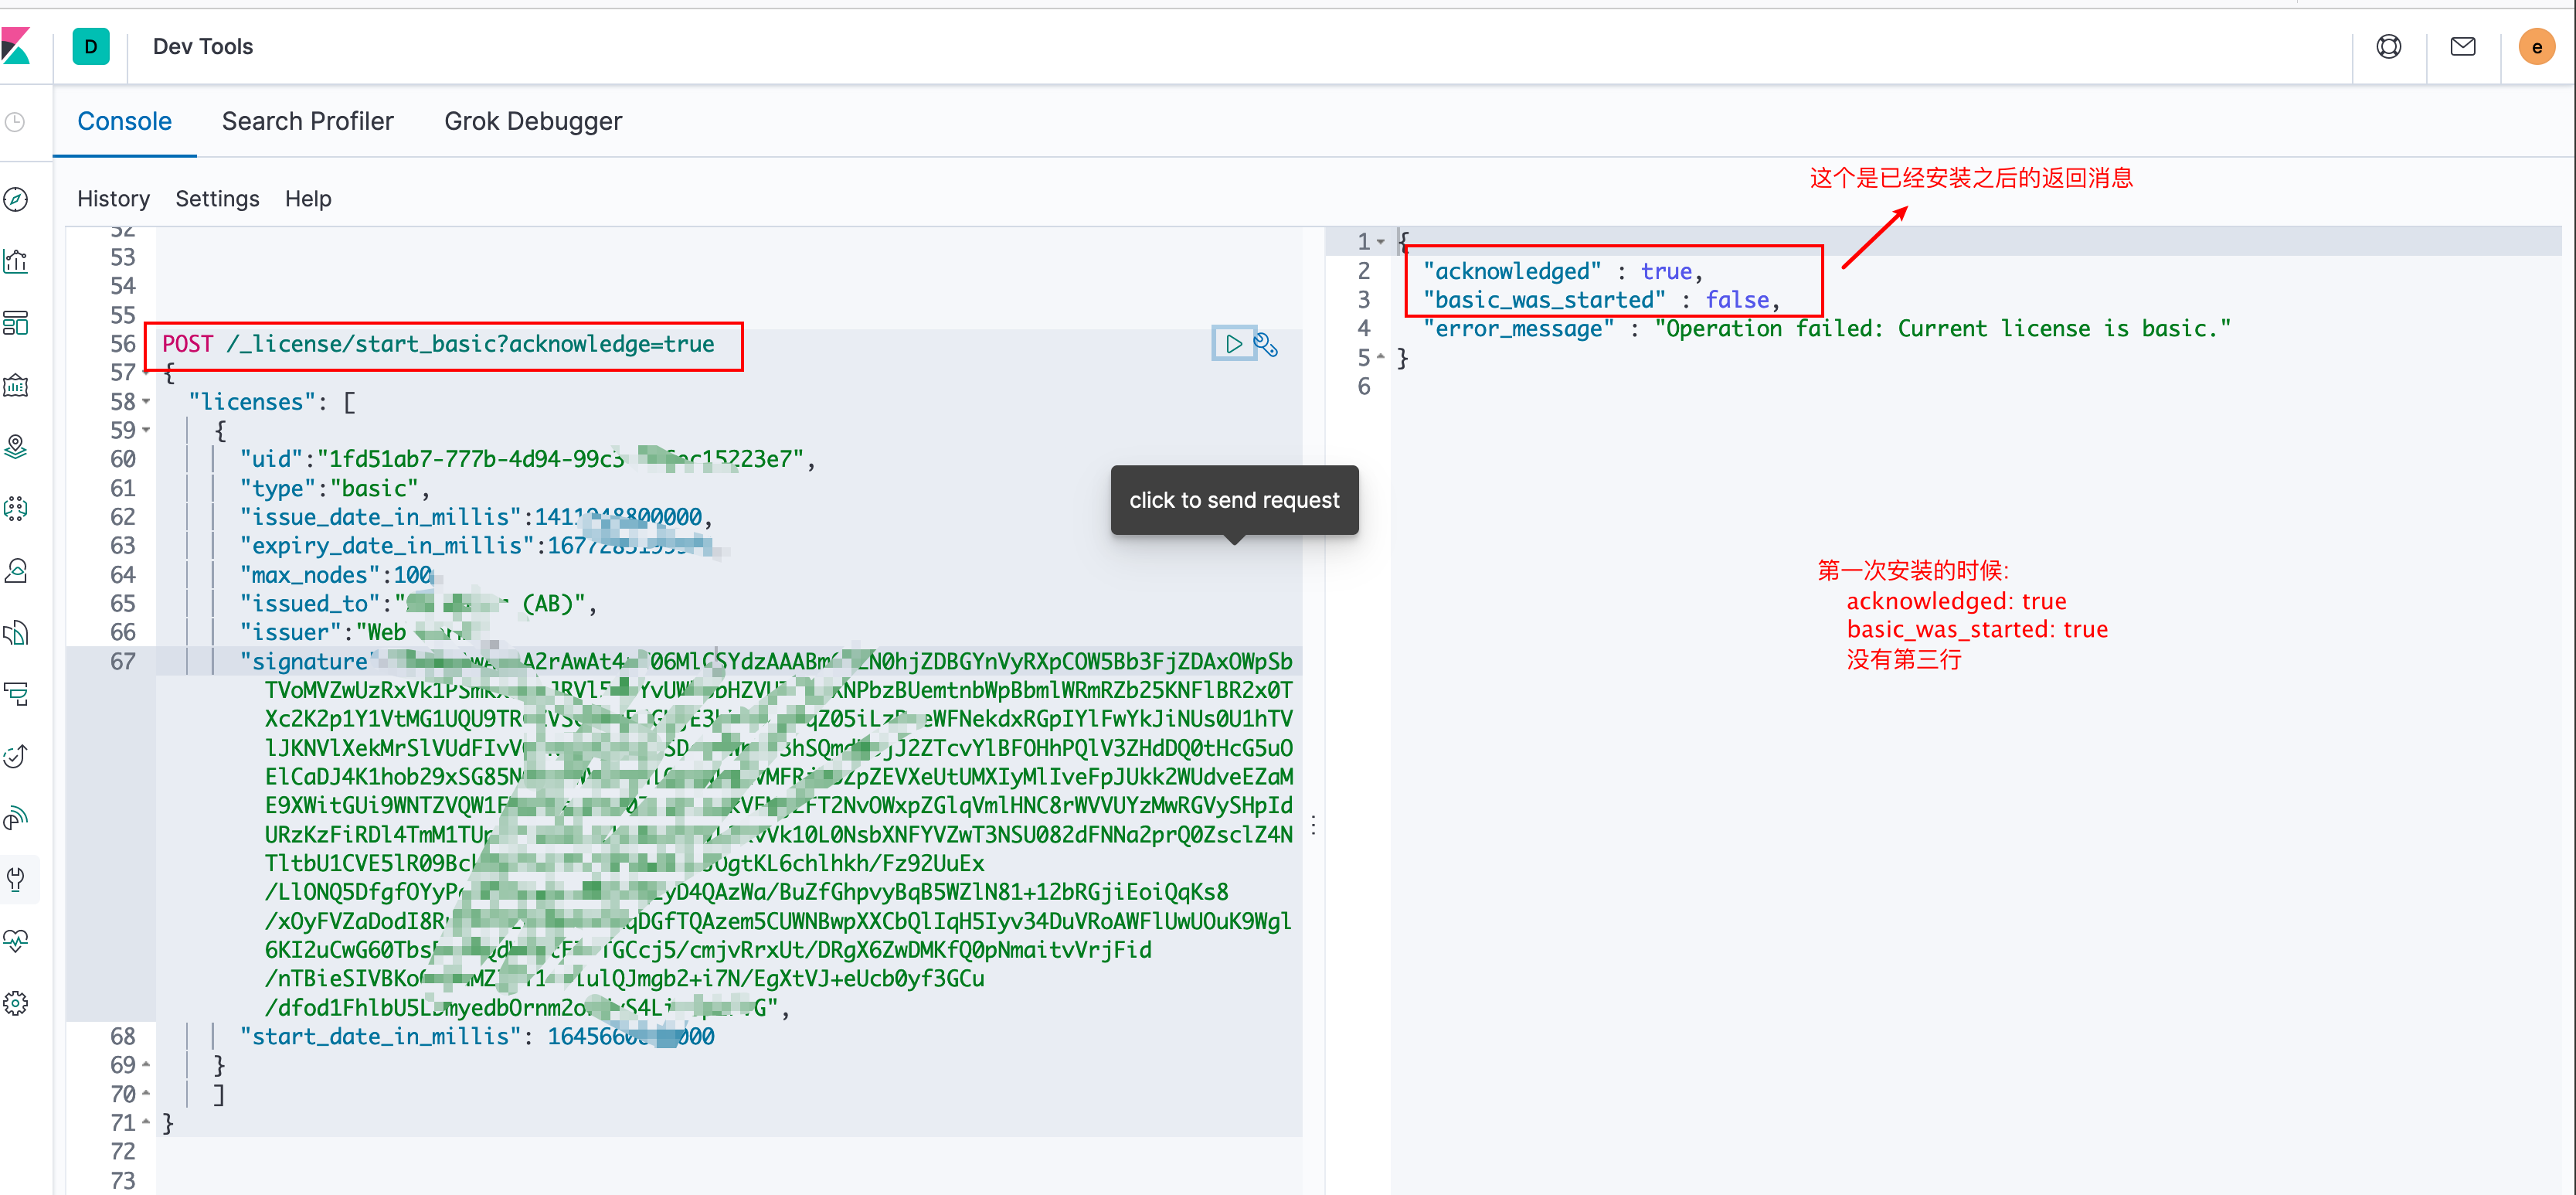Open Stack Monitoring heartbeat icon
Image resolution: width=2576 pixels, height=1195 pixels.
pos(16,940)
